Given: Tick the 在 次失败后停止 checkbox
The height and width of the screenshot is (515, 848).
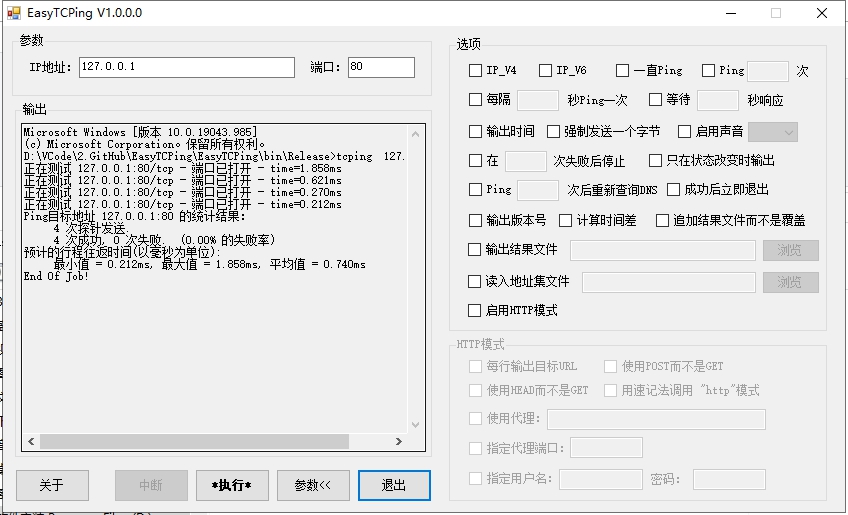Looking at the screenshot, I should (475, 161).
